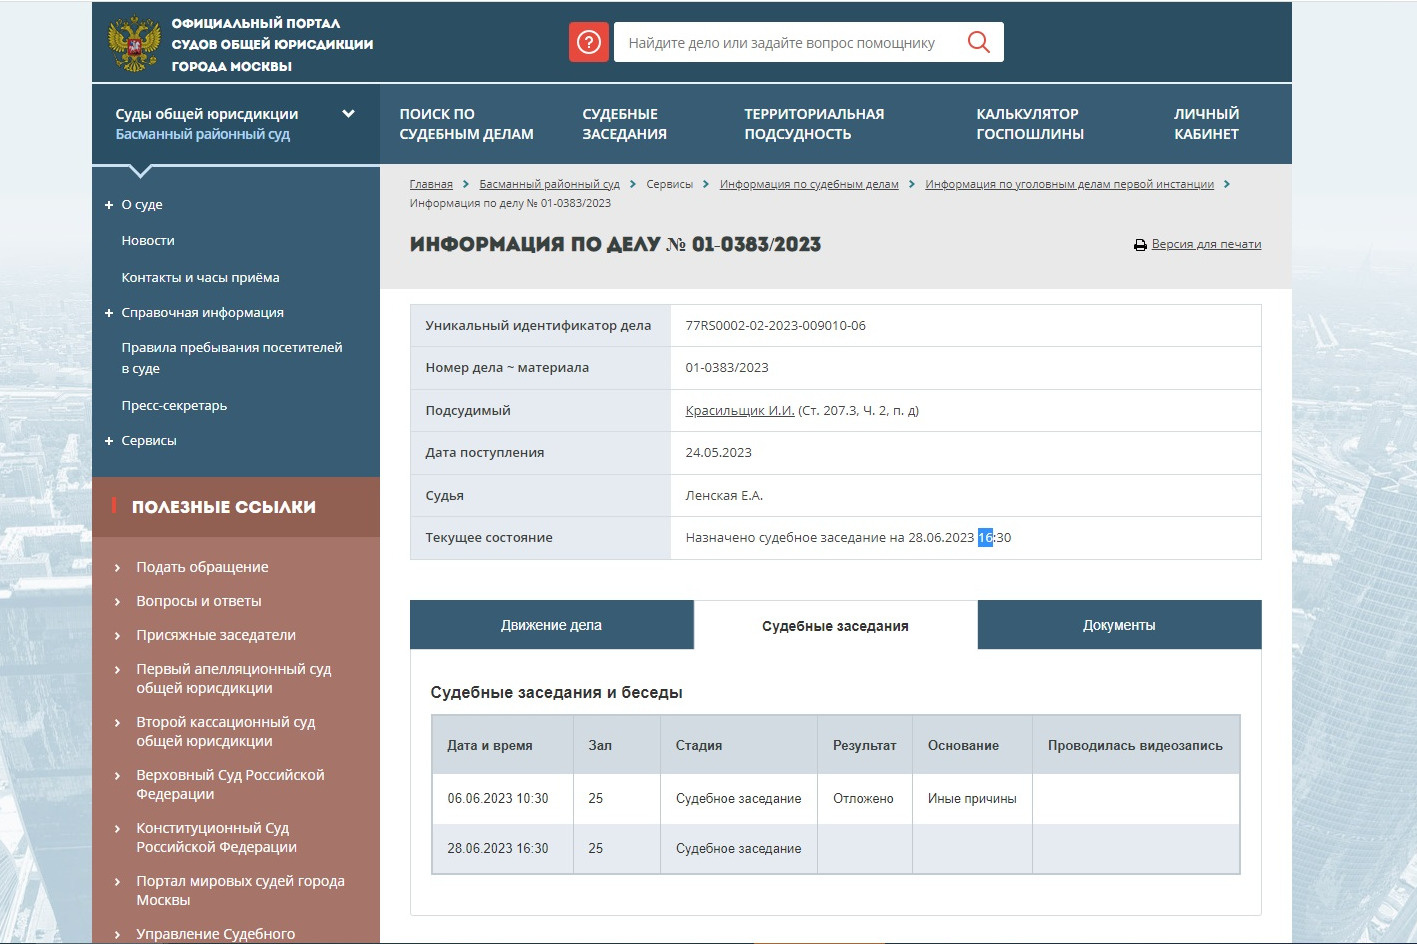Open Новости in sidebar
This screenshot has height=944, width=1417.
(x=148, y=241)
